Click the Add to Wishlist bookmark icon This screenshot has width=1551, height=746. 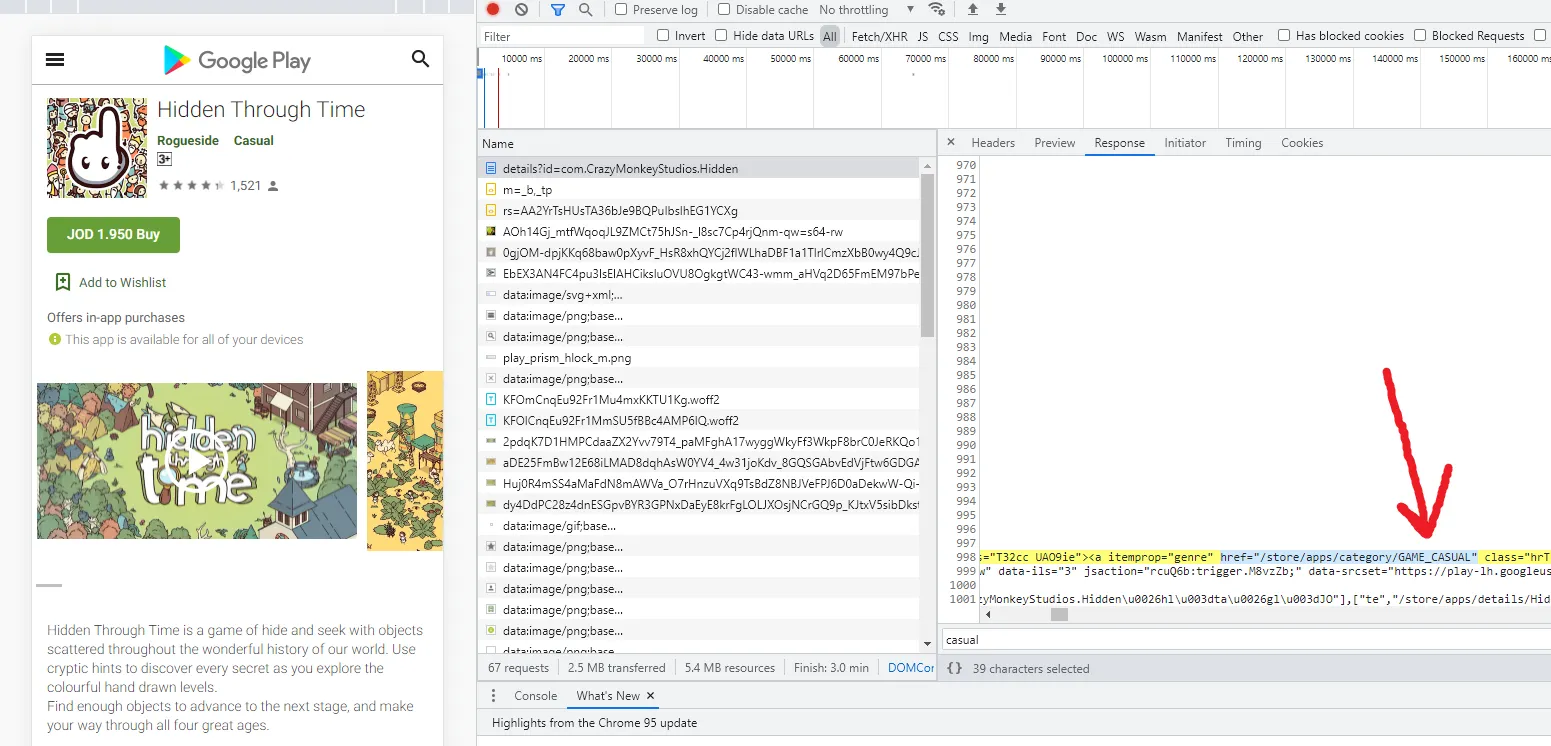(62, 282)
